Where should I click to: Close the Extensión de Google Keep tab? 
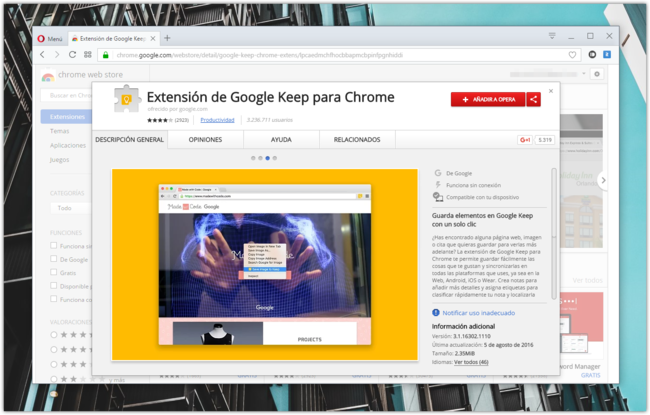pyautogui.click(x=153, y=39)
